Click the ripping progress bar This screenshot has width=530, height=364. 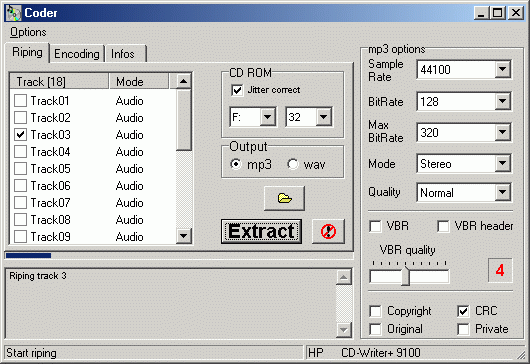tap(179, 256)
